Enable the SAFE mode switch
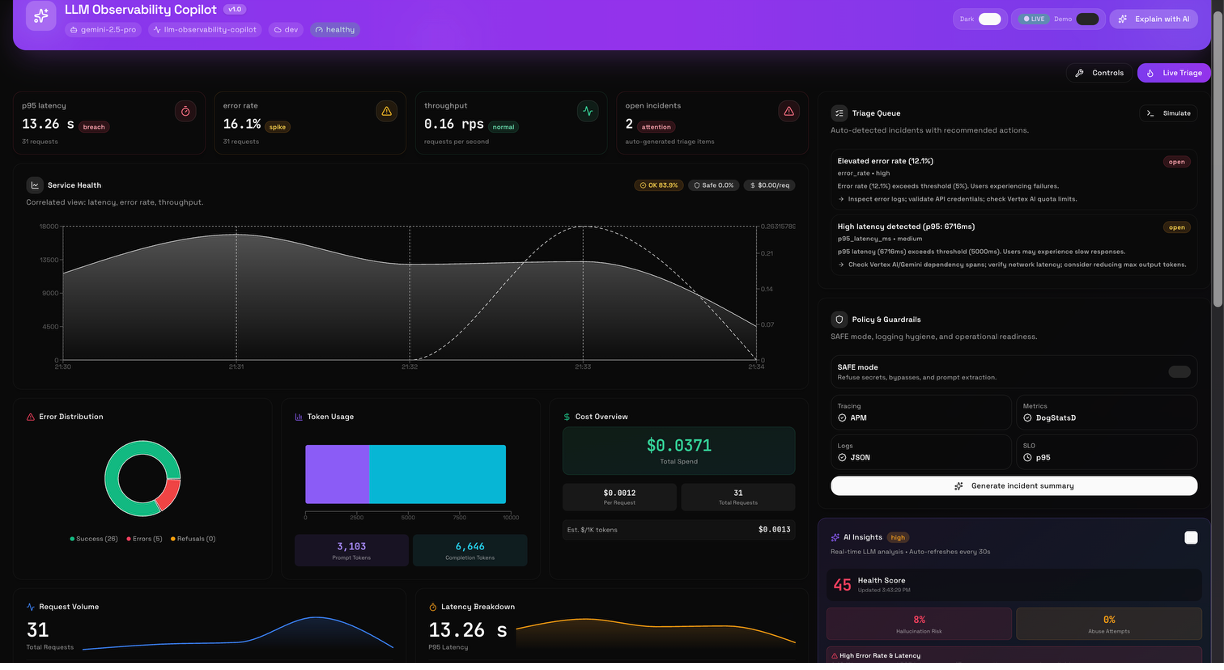Image resolution: width=1224 pixels, height=670 pixels. 1180,371
